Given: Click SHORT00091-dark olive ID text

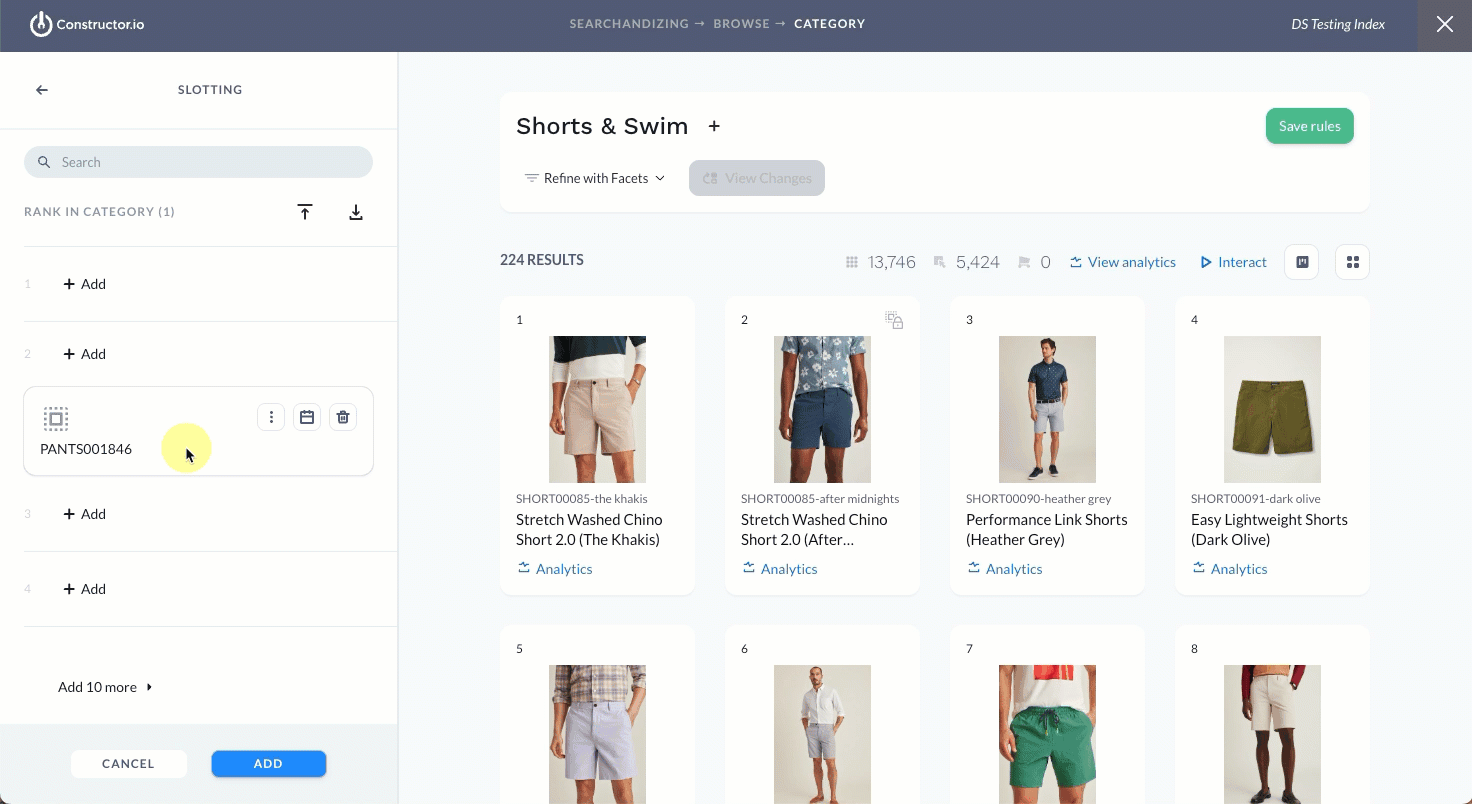Looking at the screenshot, I should click(1256, 498).
